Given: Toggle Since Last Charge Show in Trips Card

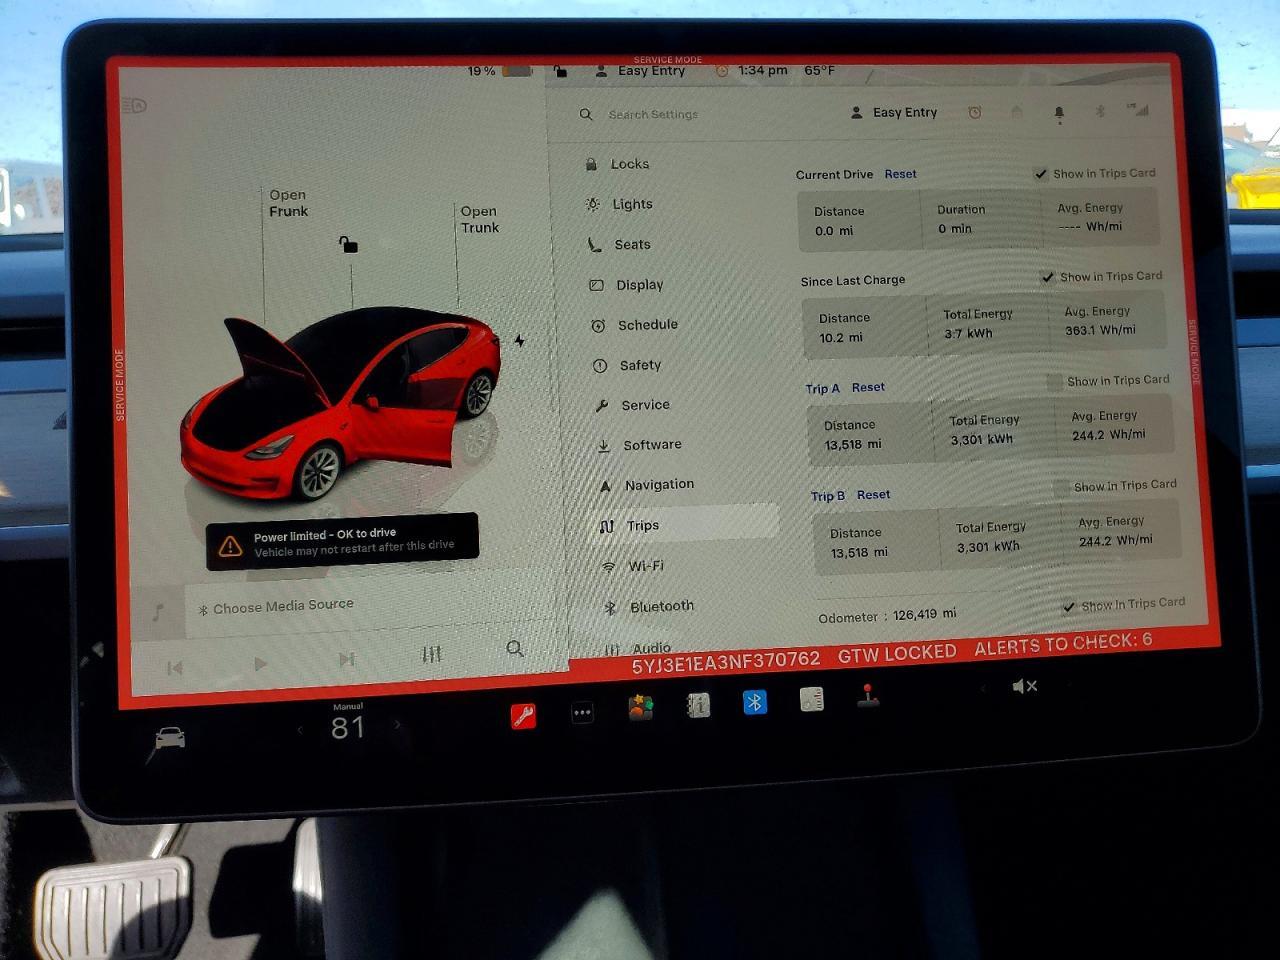Looking at the screenshot, I should point(1047,277).
